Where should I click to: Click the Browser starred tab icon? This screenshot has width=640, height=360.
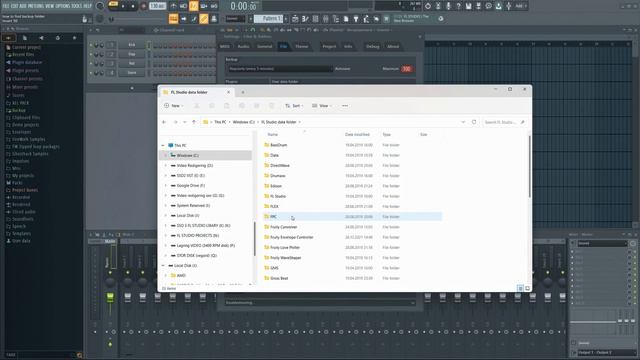click(x=74, y=38)
